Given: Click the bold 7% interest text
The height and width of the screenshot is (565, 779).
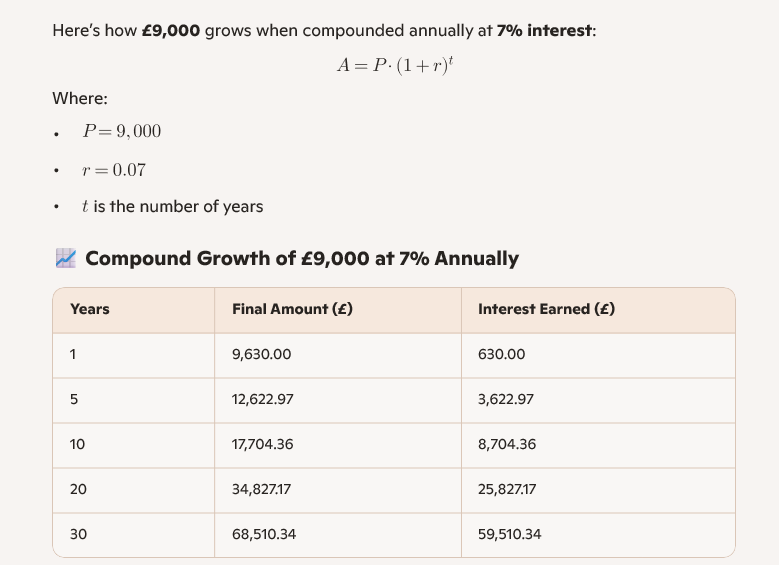Looking at the screenshot, I should coord(545,31).
